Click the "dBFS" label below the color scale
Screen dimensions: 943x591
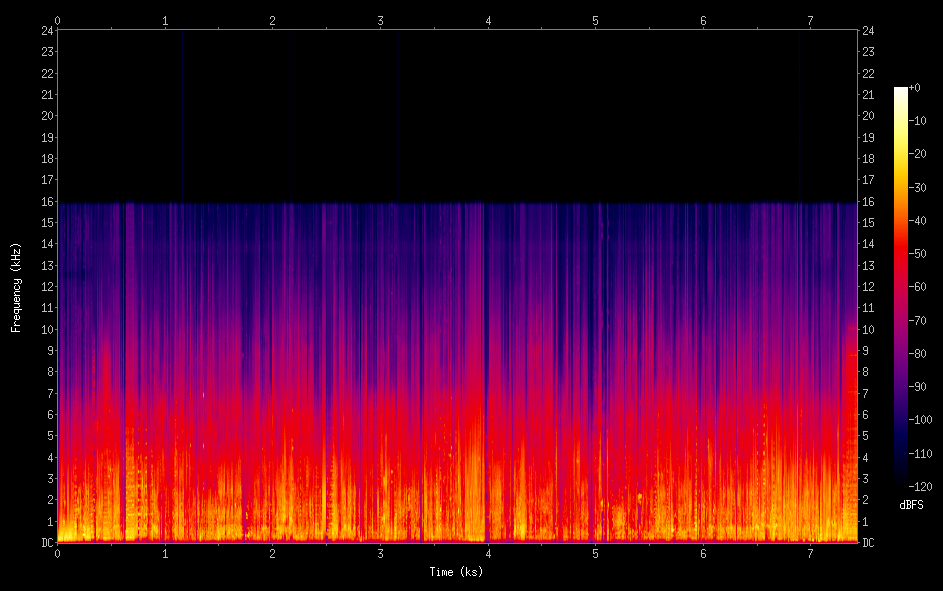pos(911,505)
